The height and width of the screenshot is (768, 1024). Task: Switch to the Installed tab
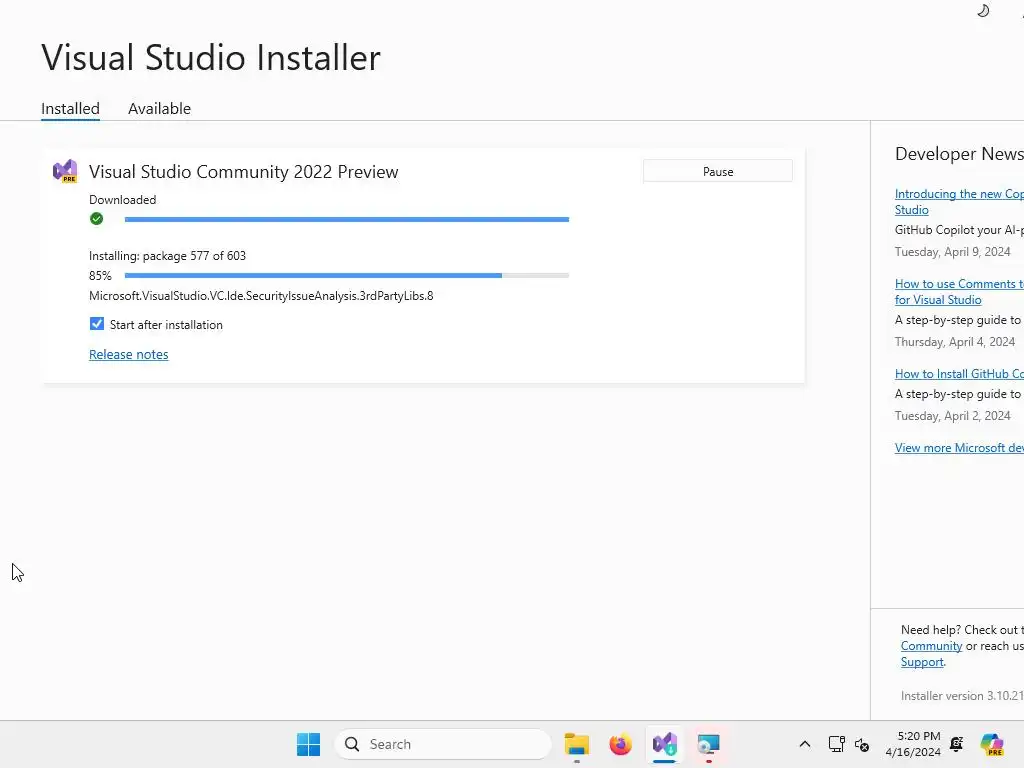point(71,108)
